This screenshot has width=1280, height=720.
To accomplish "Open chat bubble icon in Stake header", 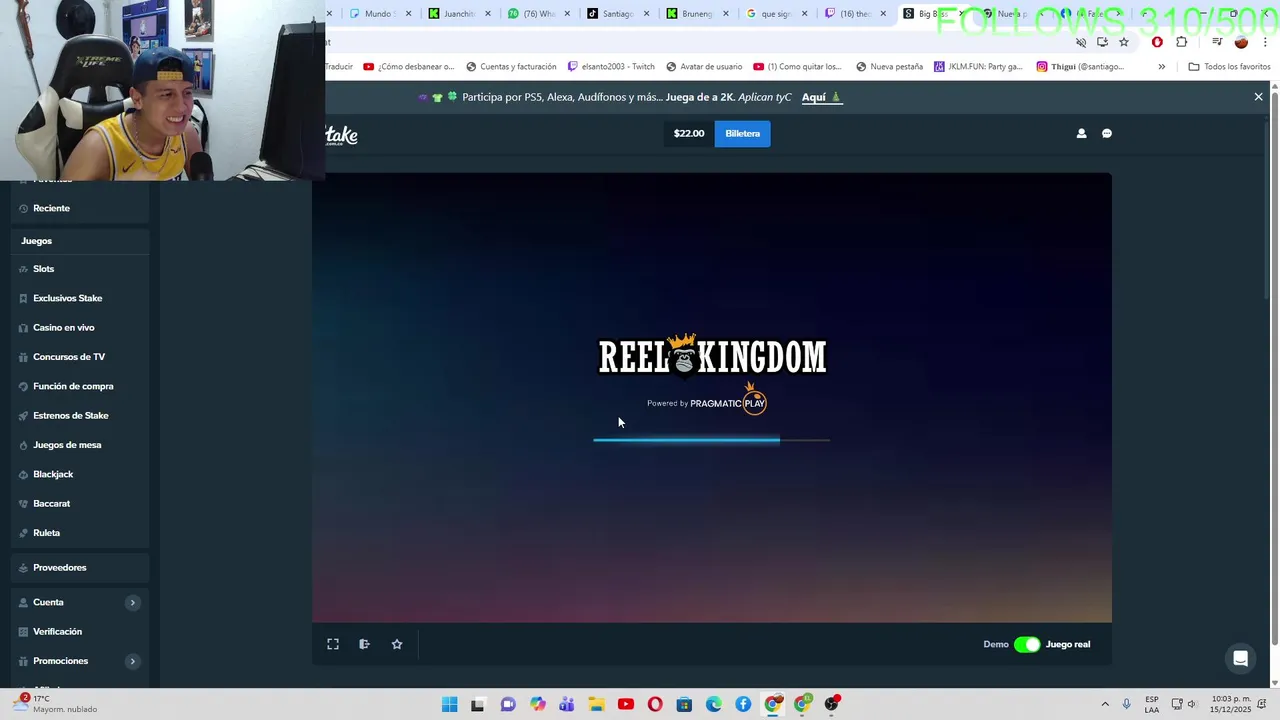I will 1107,133.
